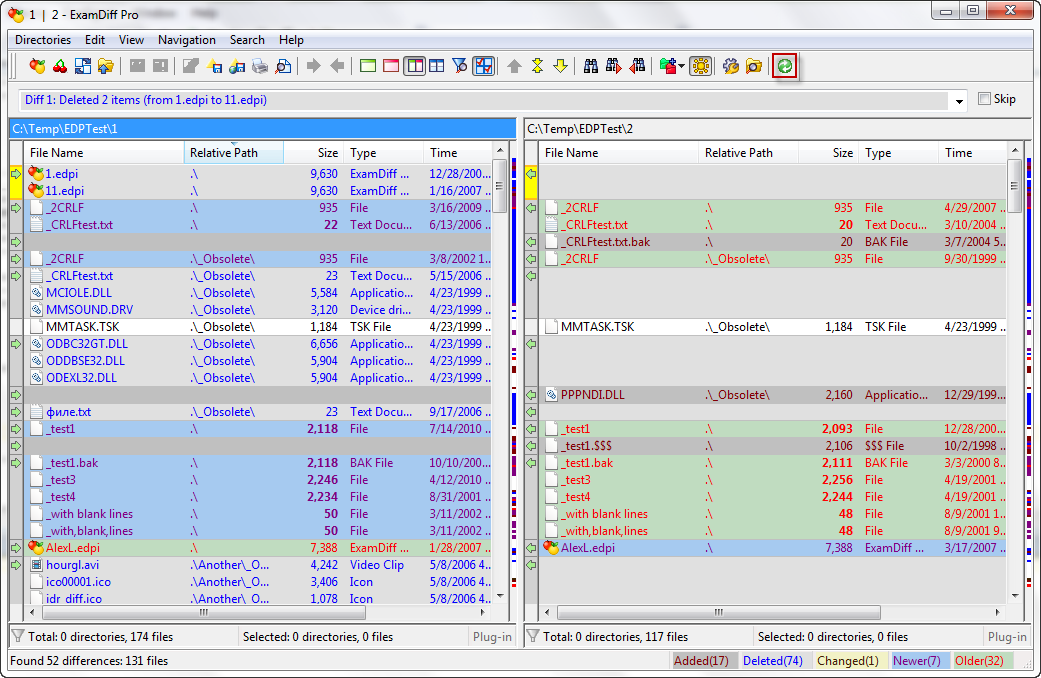Click the left pane vertical scrollbar thumb
The height and width of the screenshot is (678, 1041).
(x=500, y=187)
